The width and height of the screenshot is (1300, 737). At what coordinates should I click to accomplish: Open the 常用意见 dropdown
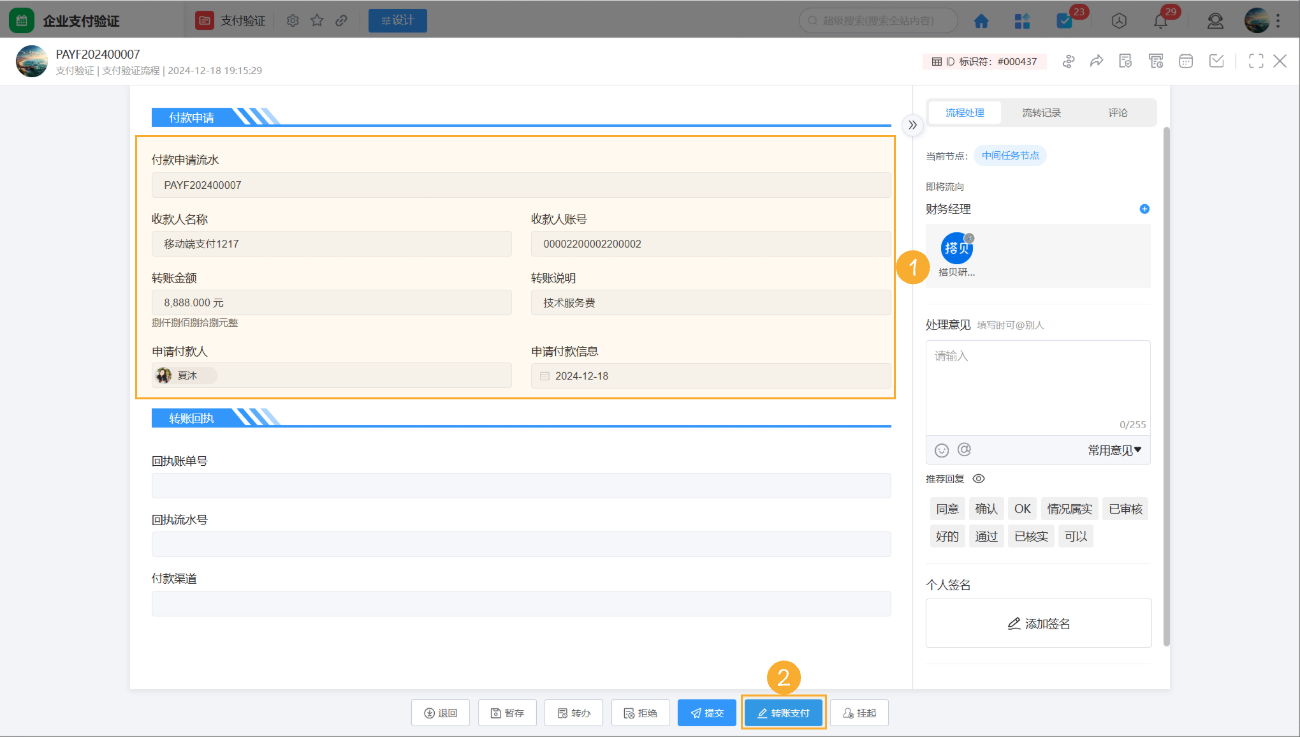(x=1113, y=449)
